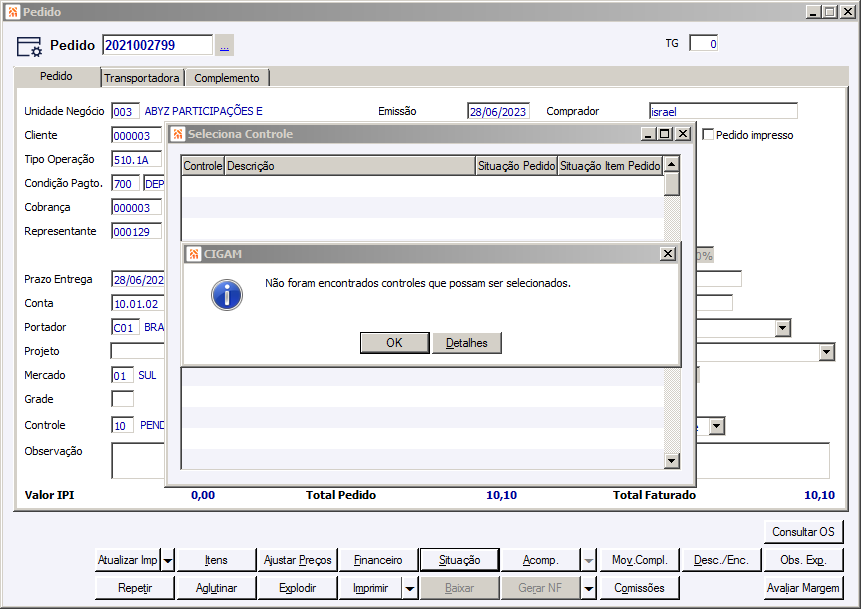Click the Consultar OS button
The image size is (861, 609).
803,532
